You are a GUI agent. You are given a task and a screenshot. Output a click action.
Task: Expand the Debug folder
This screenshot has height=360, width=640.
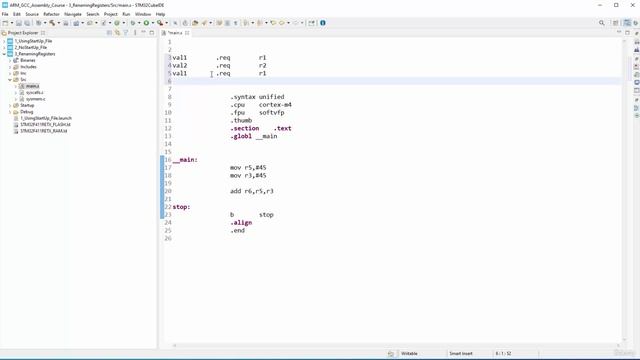pos(10,112)
